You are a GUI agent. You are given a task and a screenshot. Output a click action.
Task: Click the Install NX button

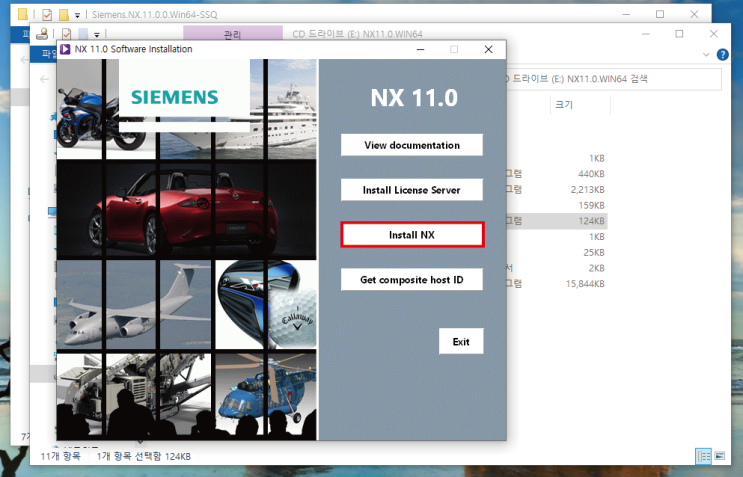click(412, 235)
